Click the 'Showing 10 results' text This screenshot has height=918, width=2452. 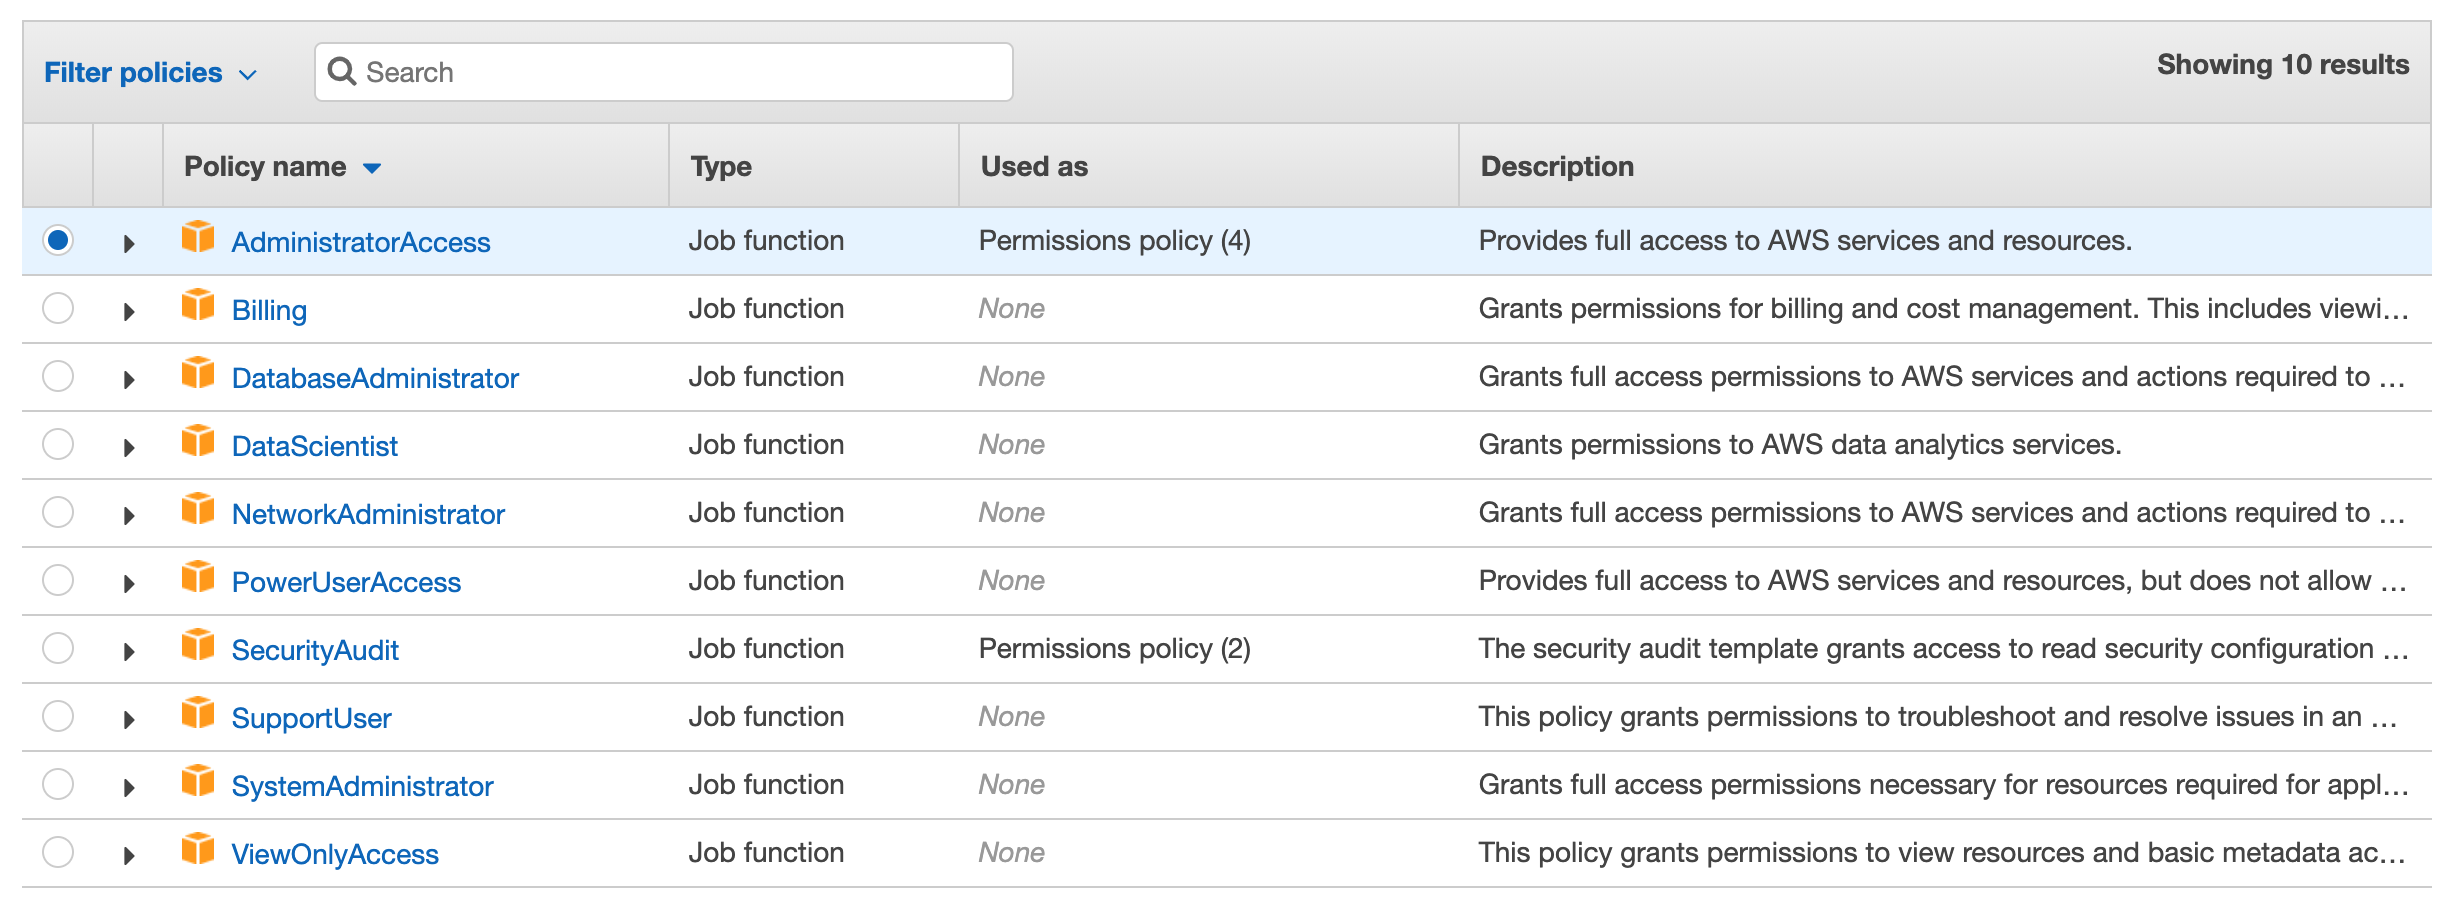pyautogui.click(x=2283, y=65)
